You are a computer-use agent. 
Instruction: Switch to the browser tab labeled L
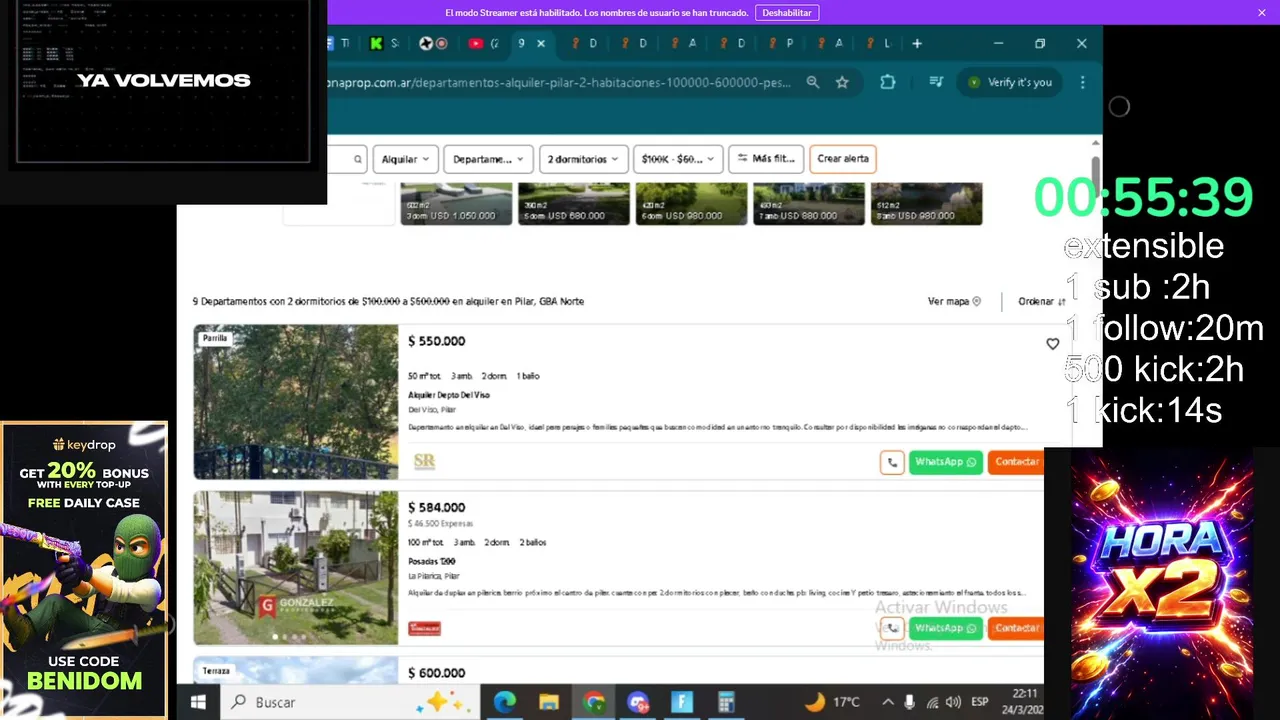point(878,43)
